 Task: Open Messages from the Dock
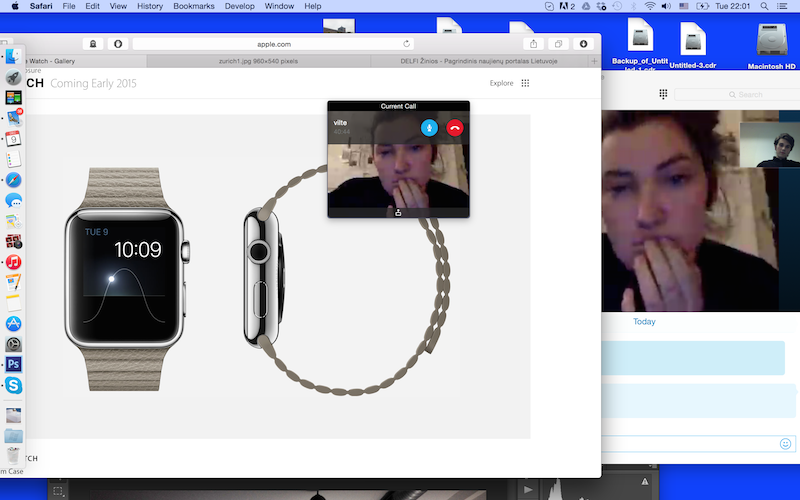click(x=13, y=201)
